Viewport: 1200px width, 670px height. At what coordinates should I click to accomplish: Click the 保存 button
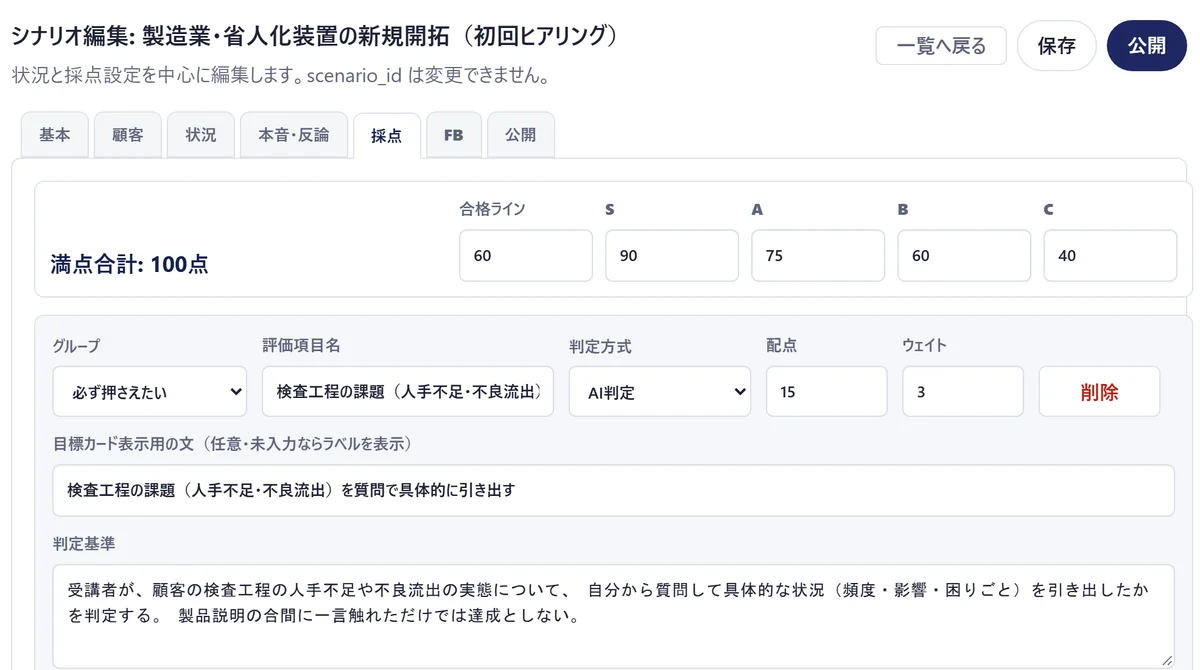1057,46
